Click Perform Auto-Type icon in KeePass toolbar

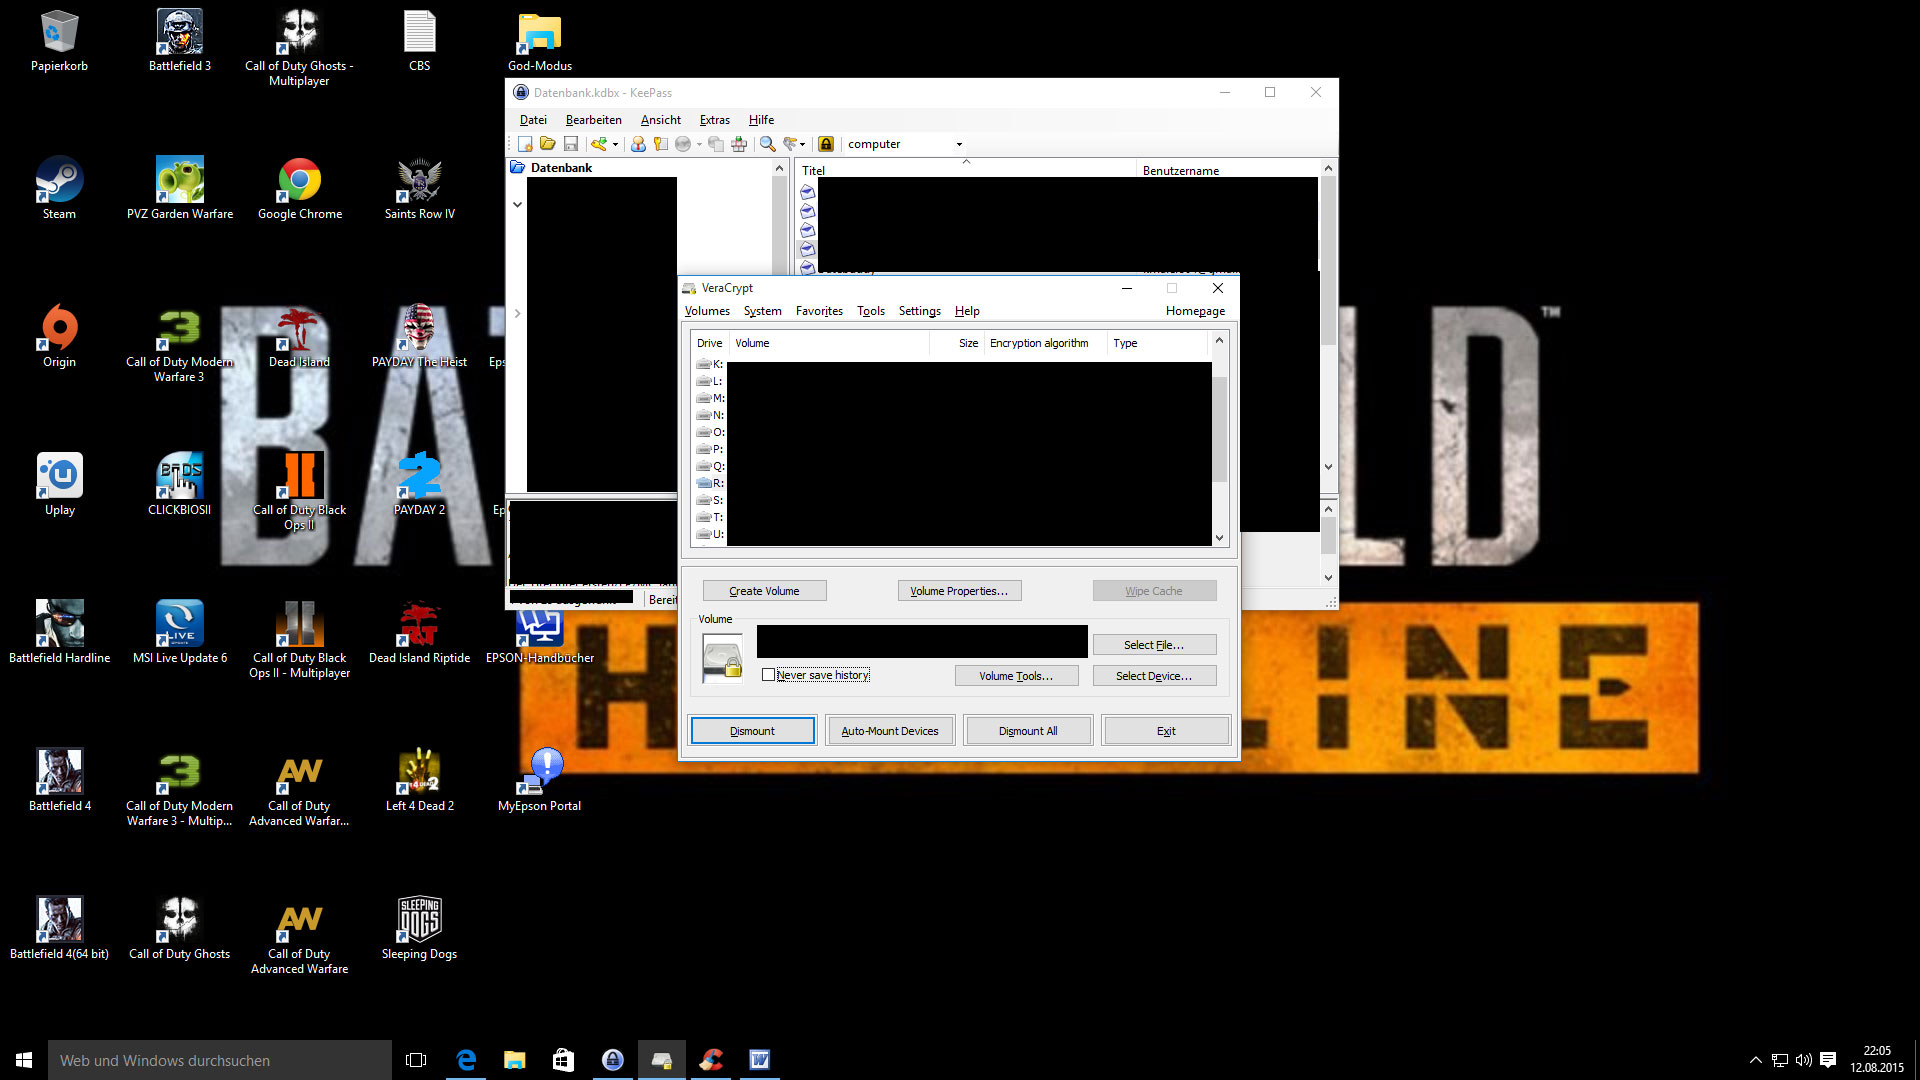(x=739, y=144)
